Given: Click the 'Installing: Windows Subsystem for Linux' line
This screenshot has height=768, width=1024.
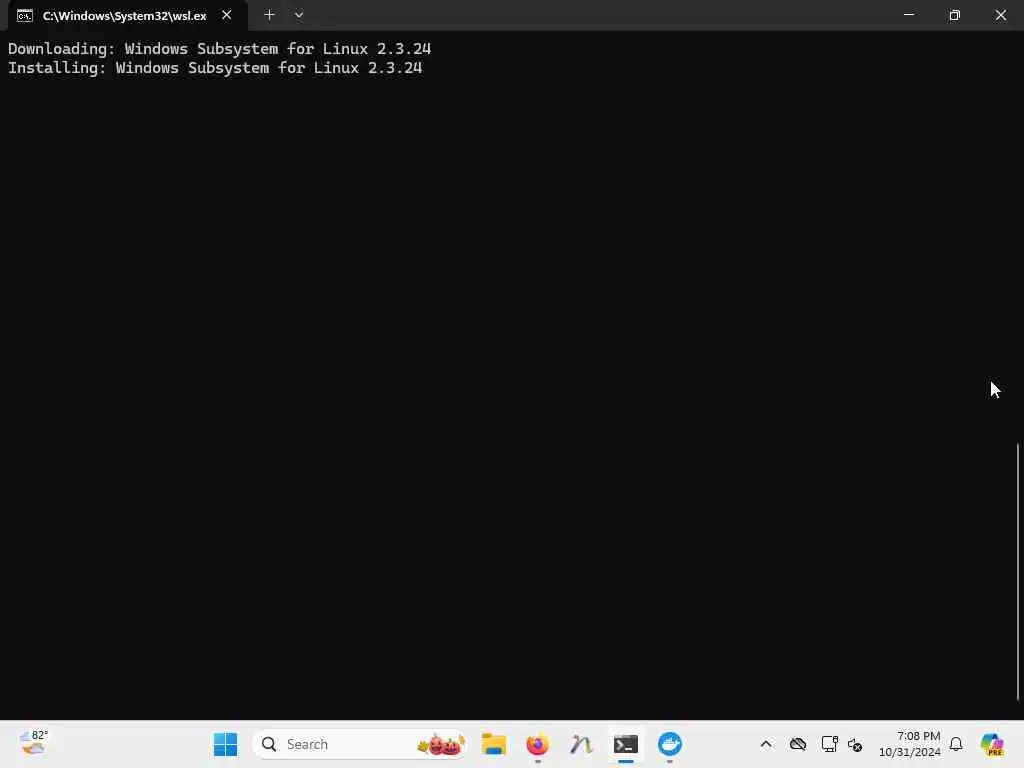Looking at the screenshot, I should click(215, 68).
